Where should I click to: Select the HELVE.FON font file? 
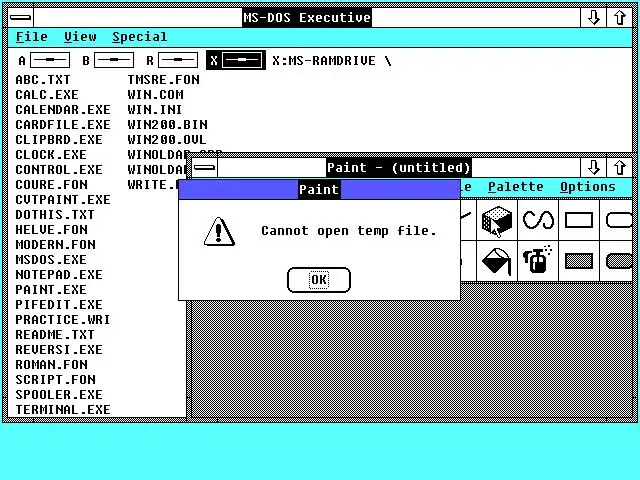[51, 230]
